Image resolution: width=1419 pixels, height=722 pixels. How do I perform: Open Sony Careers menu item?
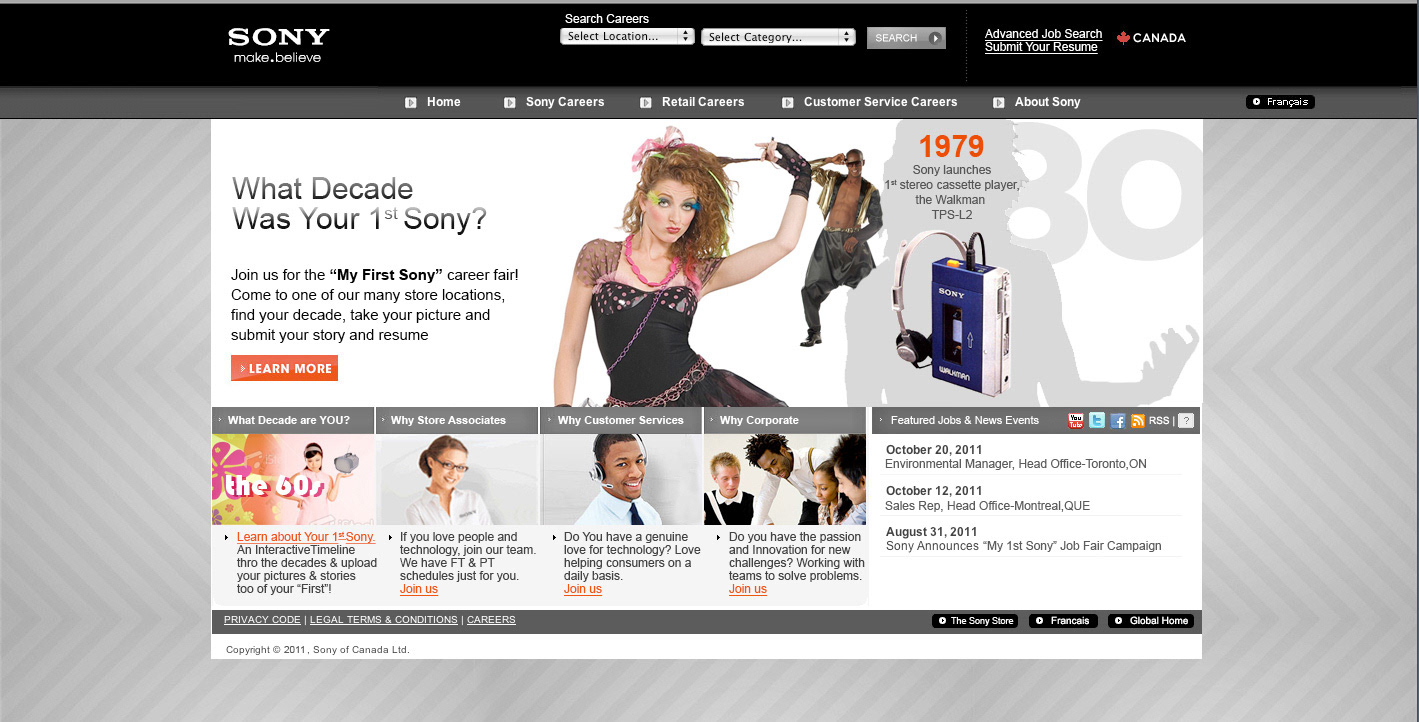click(565, 102)
